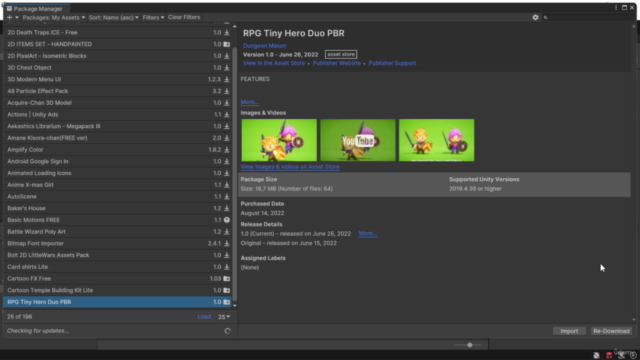Click download icon for Battle Wizard Poly Art
This screenshot has height=360, width=640.
pyautogui.click(x=227, y=231)
